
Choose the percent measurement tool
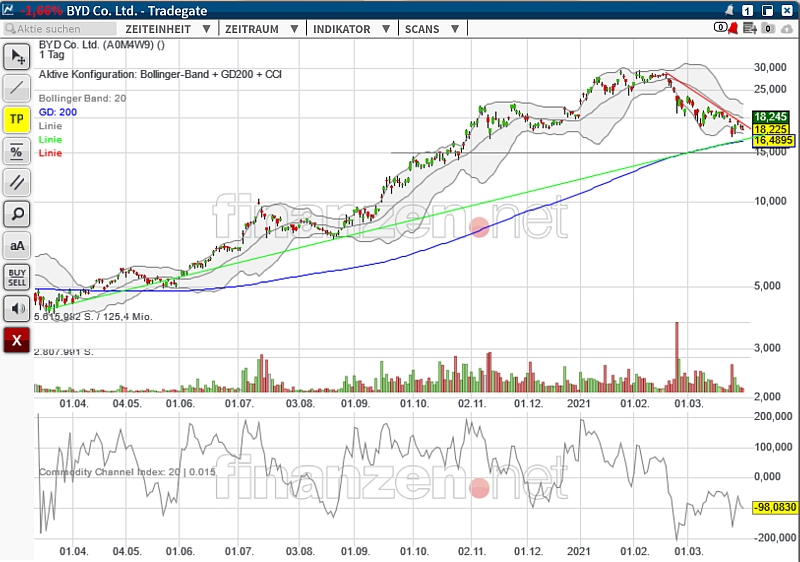[17, 151]
